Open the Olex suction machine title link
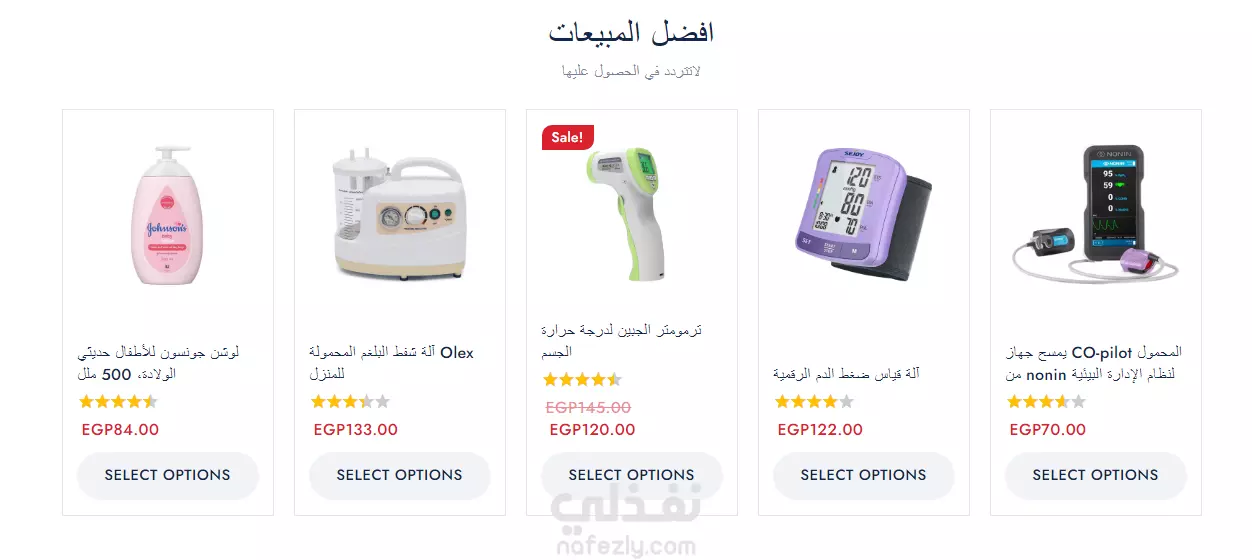 [392, 363]
